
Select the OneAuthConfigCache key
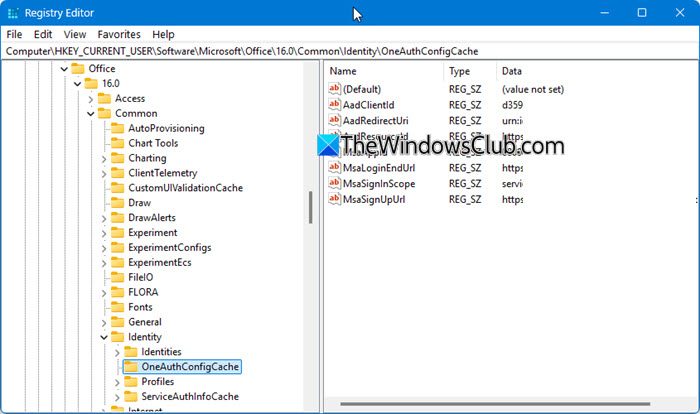[x=182, y=367]
